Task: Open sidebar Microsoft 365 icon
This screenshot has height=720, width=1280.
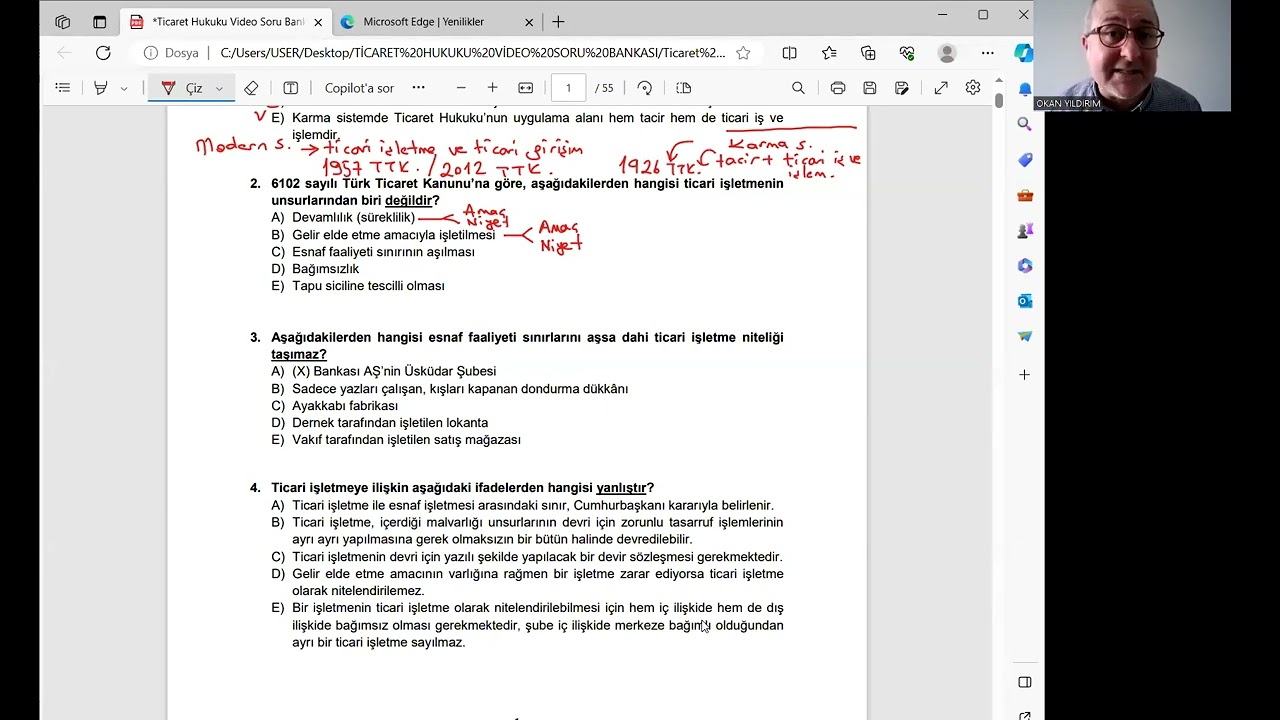Action: pos(1024,265)
